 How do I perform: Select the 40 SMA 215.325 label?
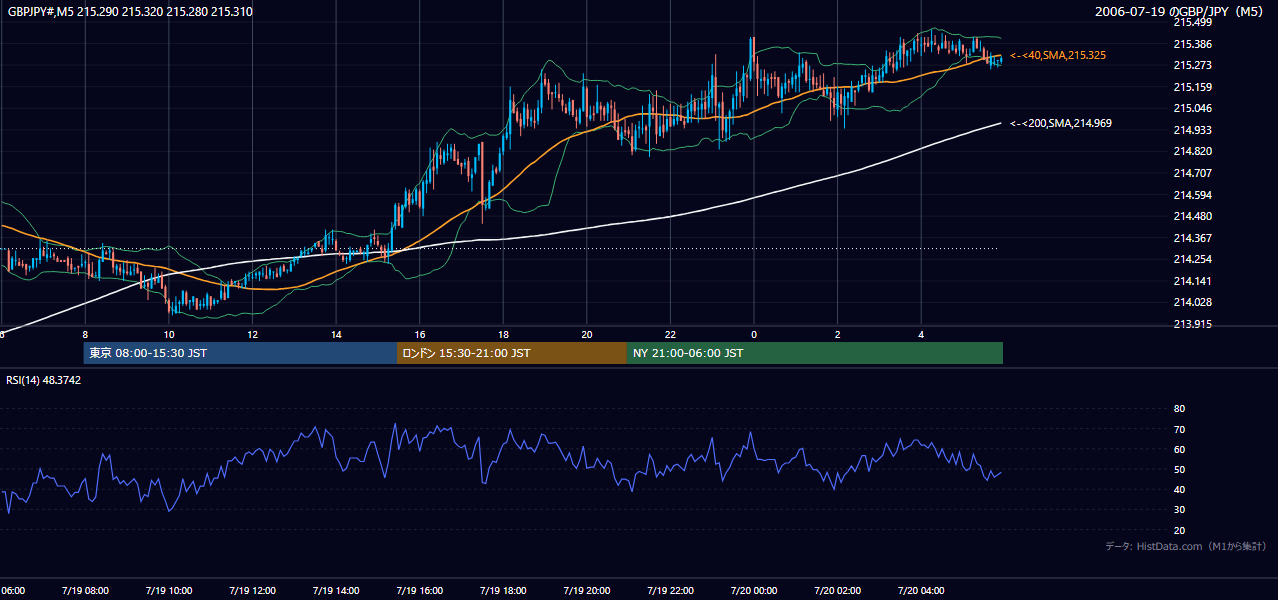click(x=1058, y=55)
